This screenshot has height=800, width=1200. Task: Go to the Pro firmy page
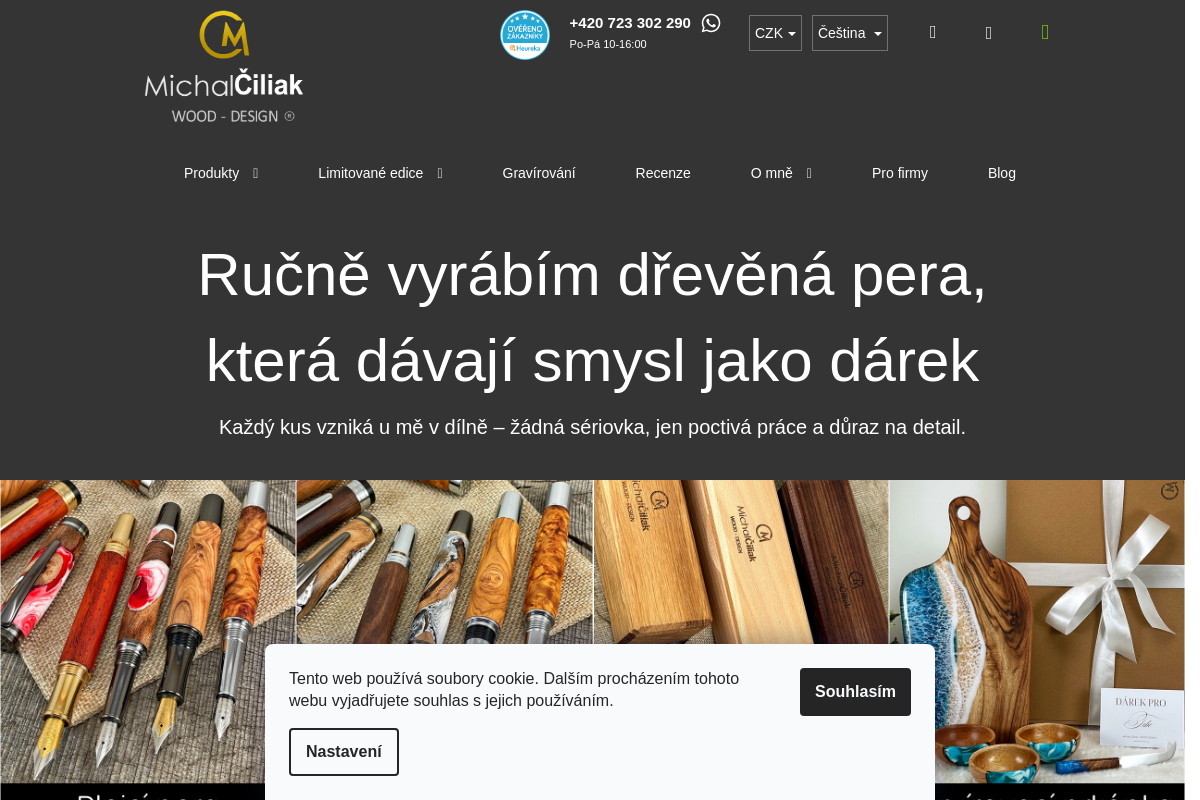pos(900,173)
